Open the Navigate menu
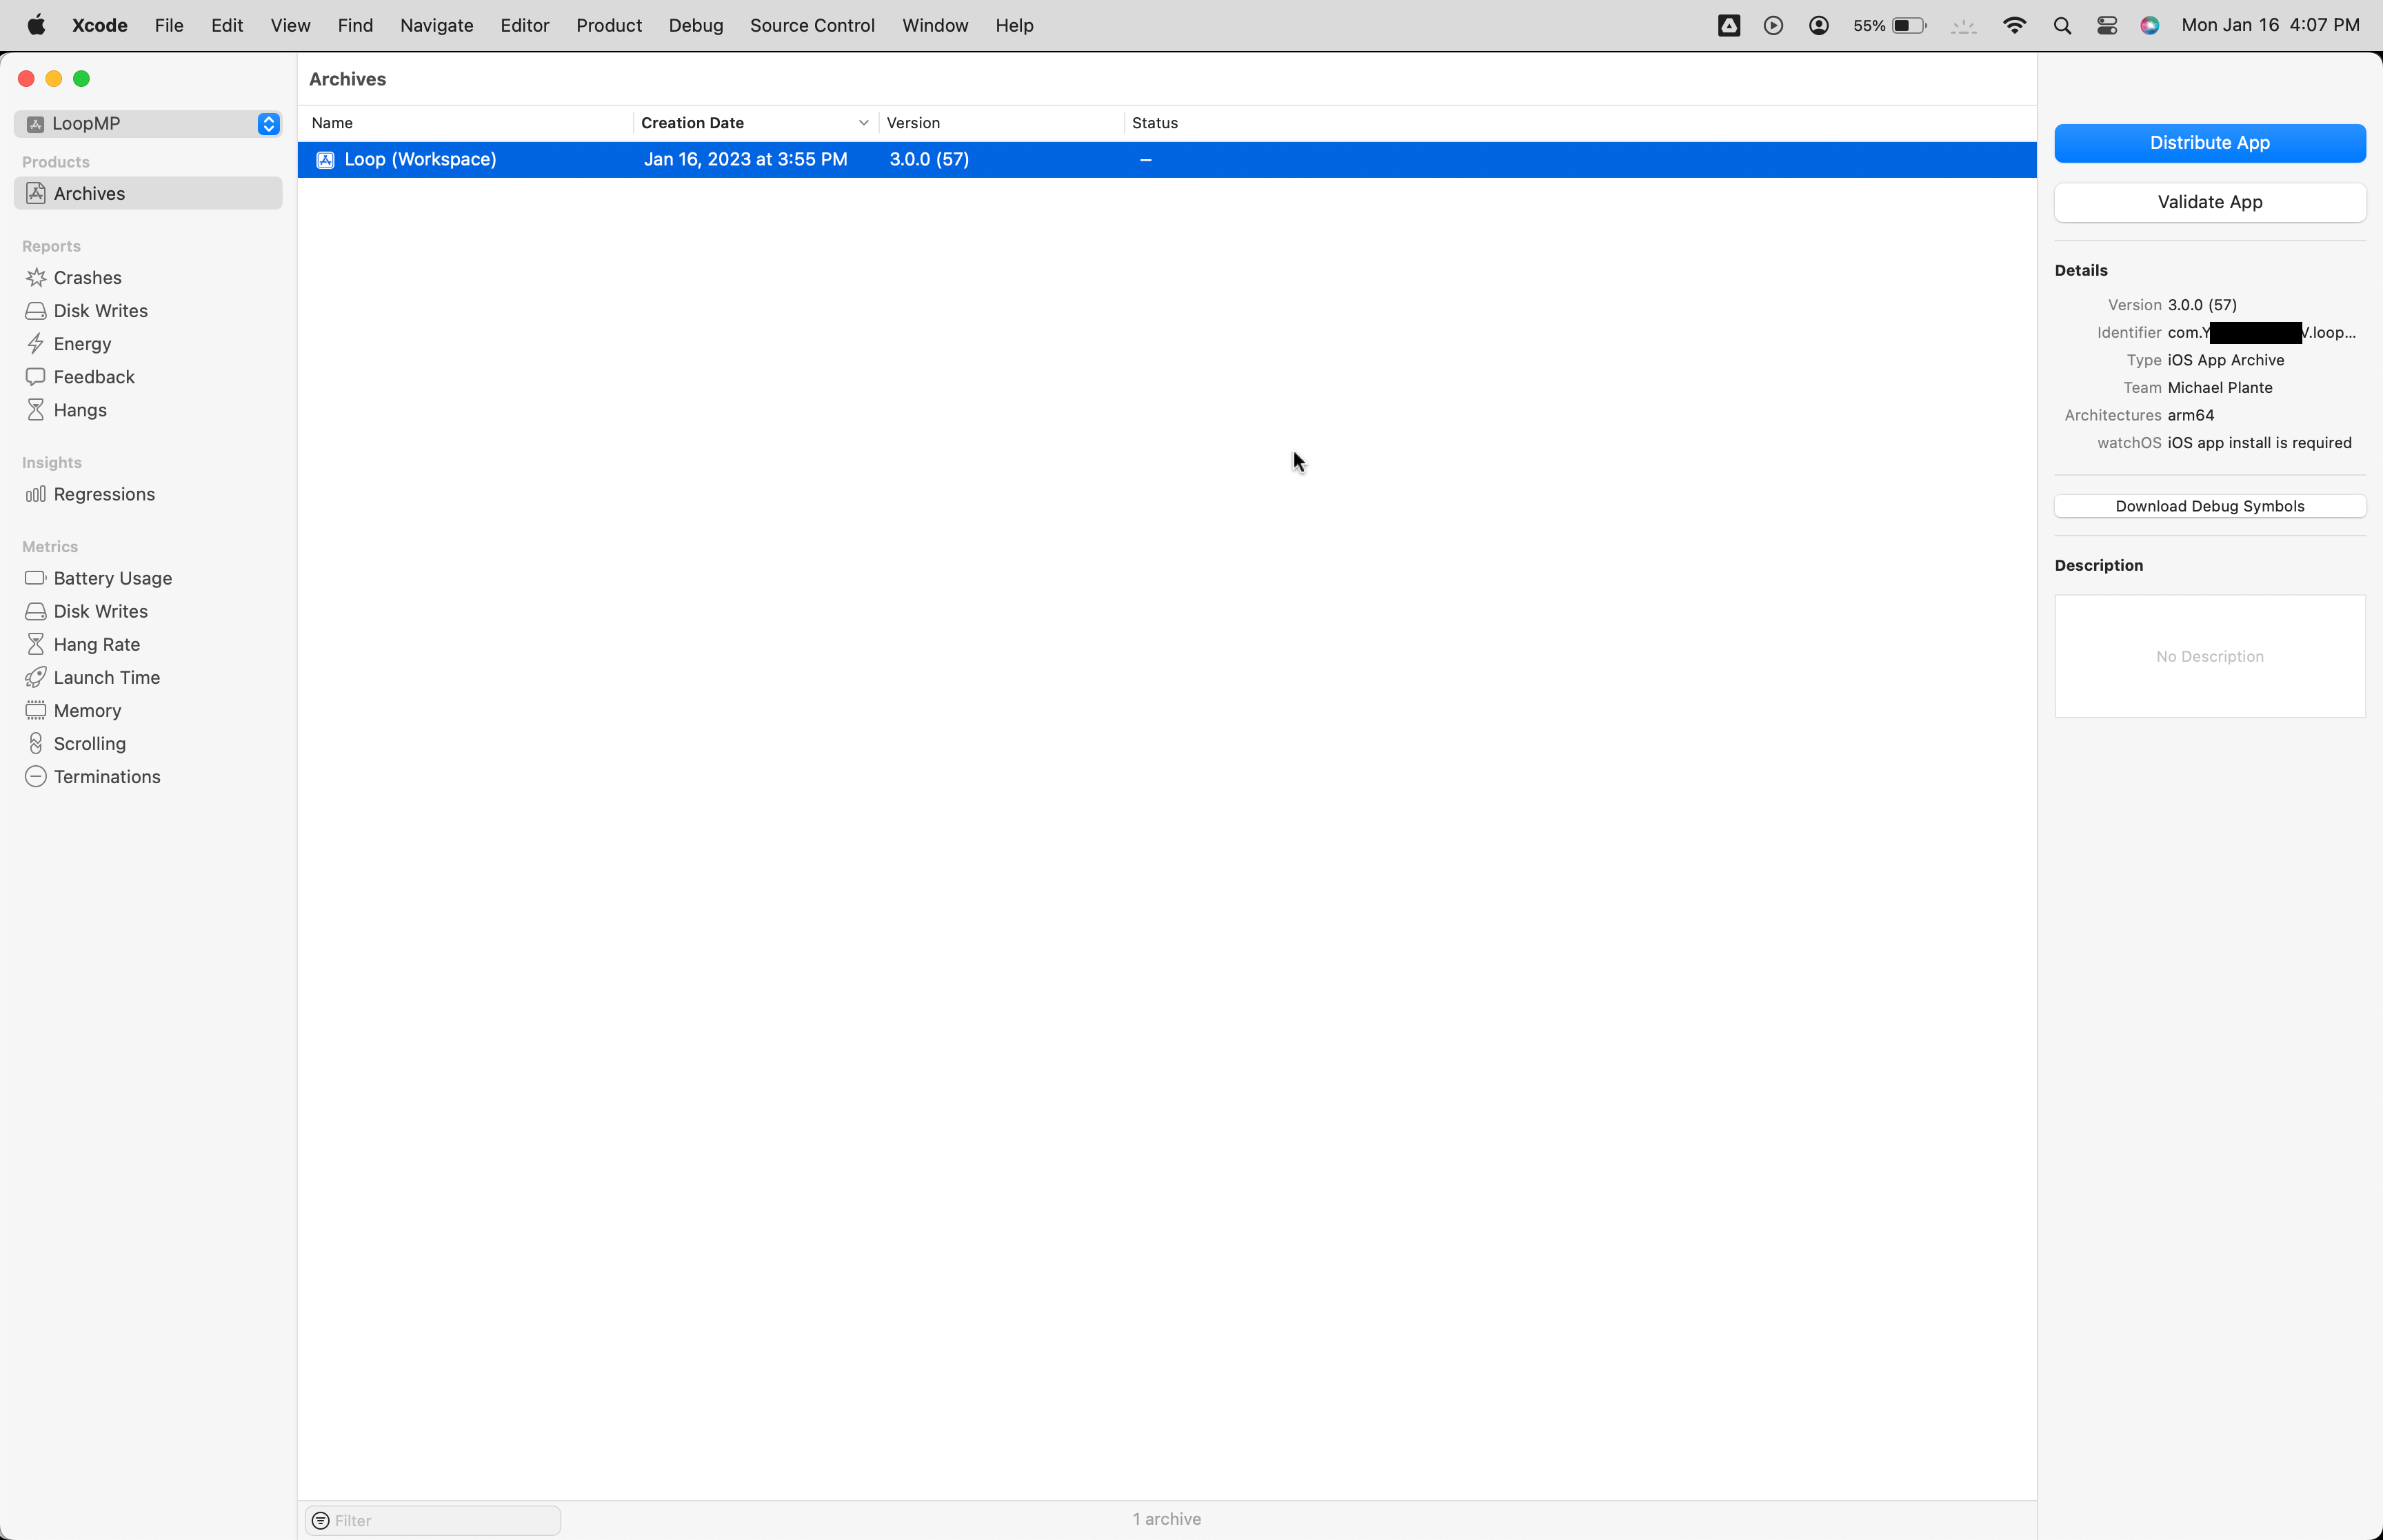Image resolution: width=2383 pixels, height=1540 pixels. click(437, 25)
